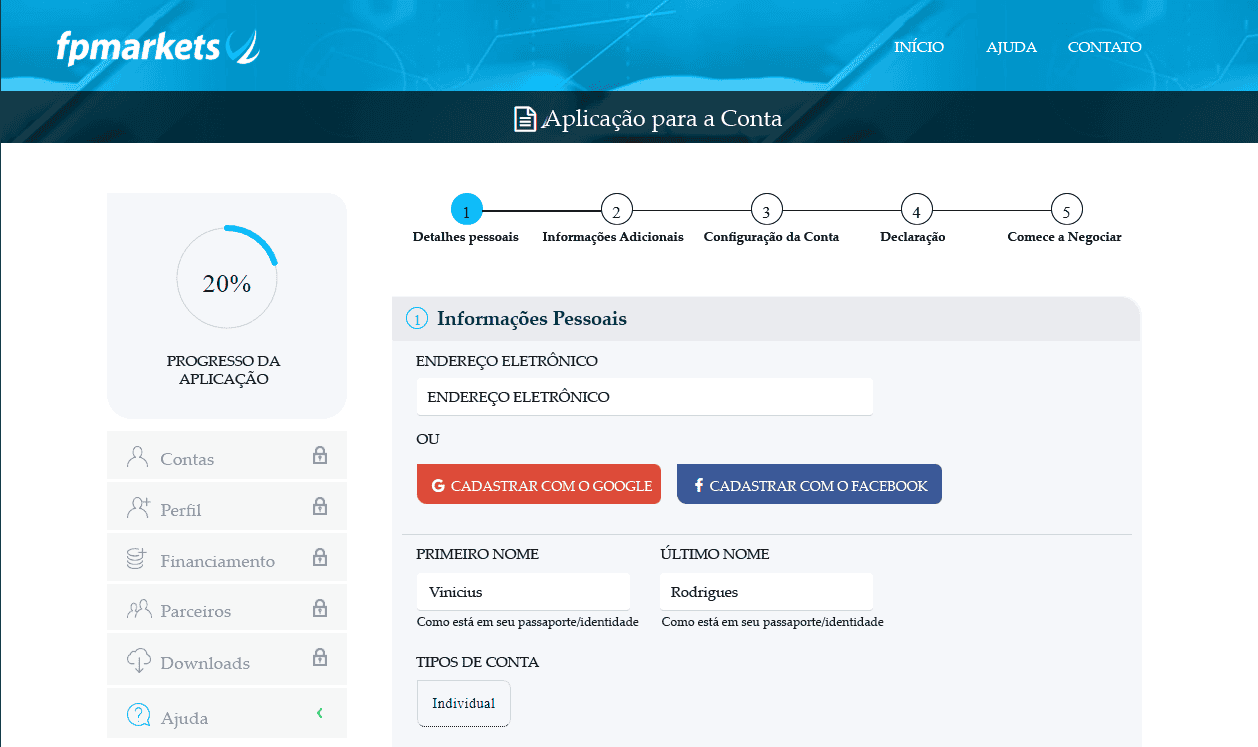The height and width of the screenshot is (747, 1258).
Task: Select CONTATO in the top navigation
Action: (1104, 46)
